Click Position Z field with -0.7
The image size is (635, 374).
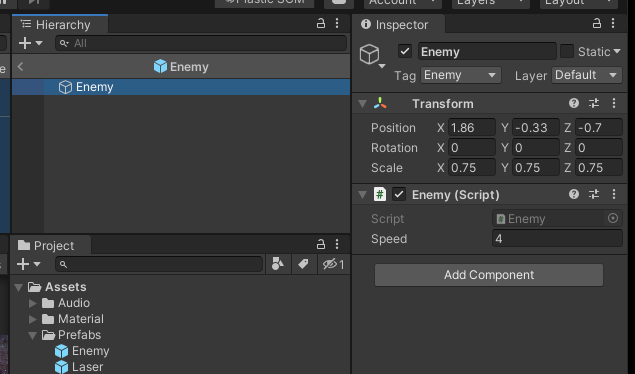pos(599,128)
